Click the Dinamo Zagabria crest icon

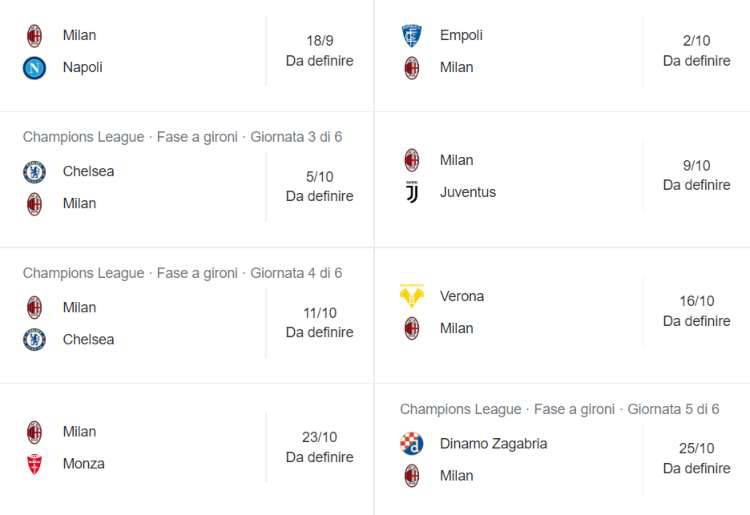pyautogui.click(x=411, y=444)
